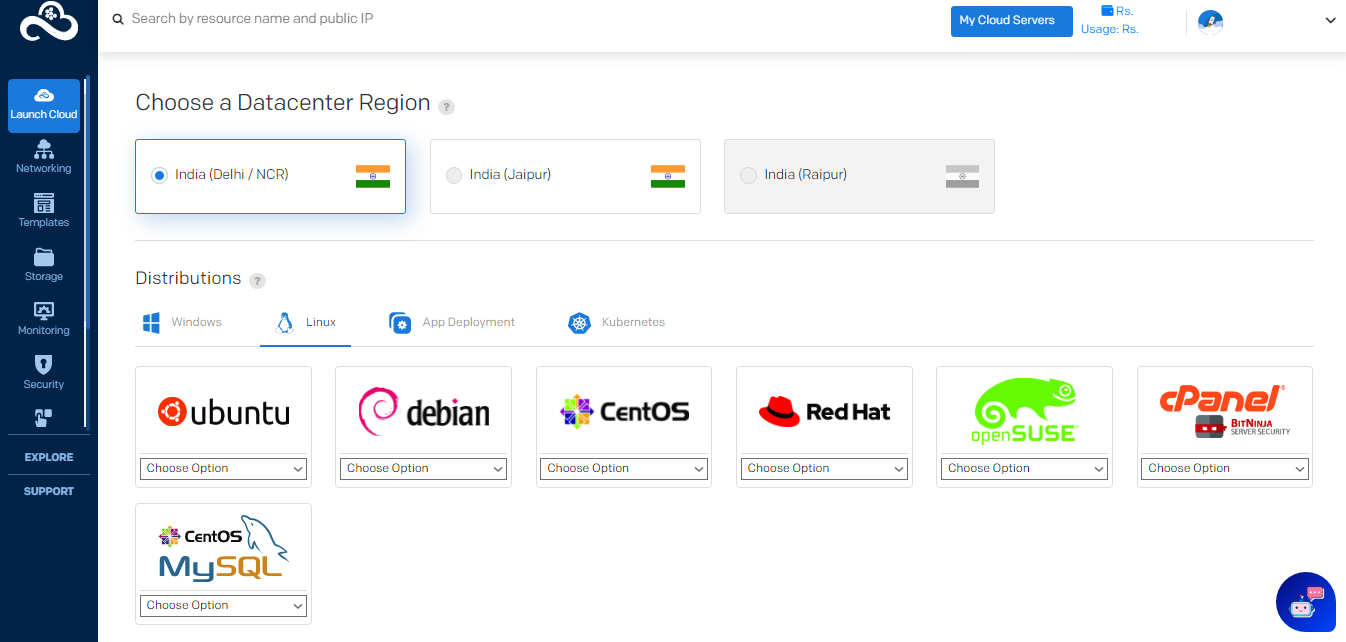
Task: Click the Datacenter Region help question mark
Action: click(x=446, y=106)
